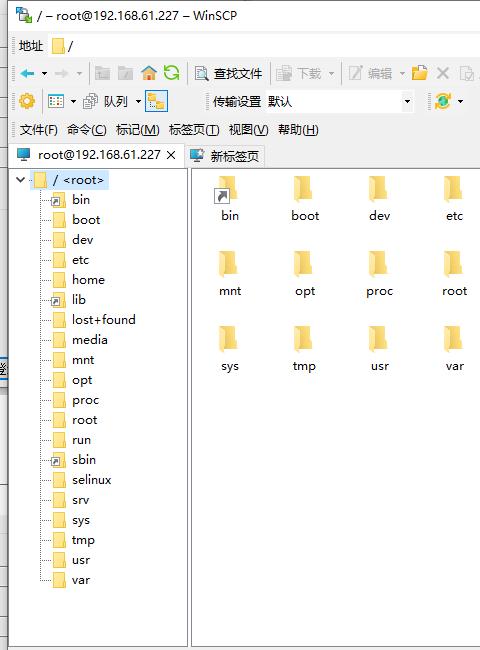This screenshot has width=480, height=650.
Task: Select lost+found in the directory tree
Action: (x=104, y=320)
